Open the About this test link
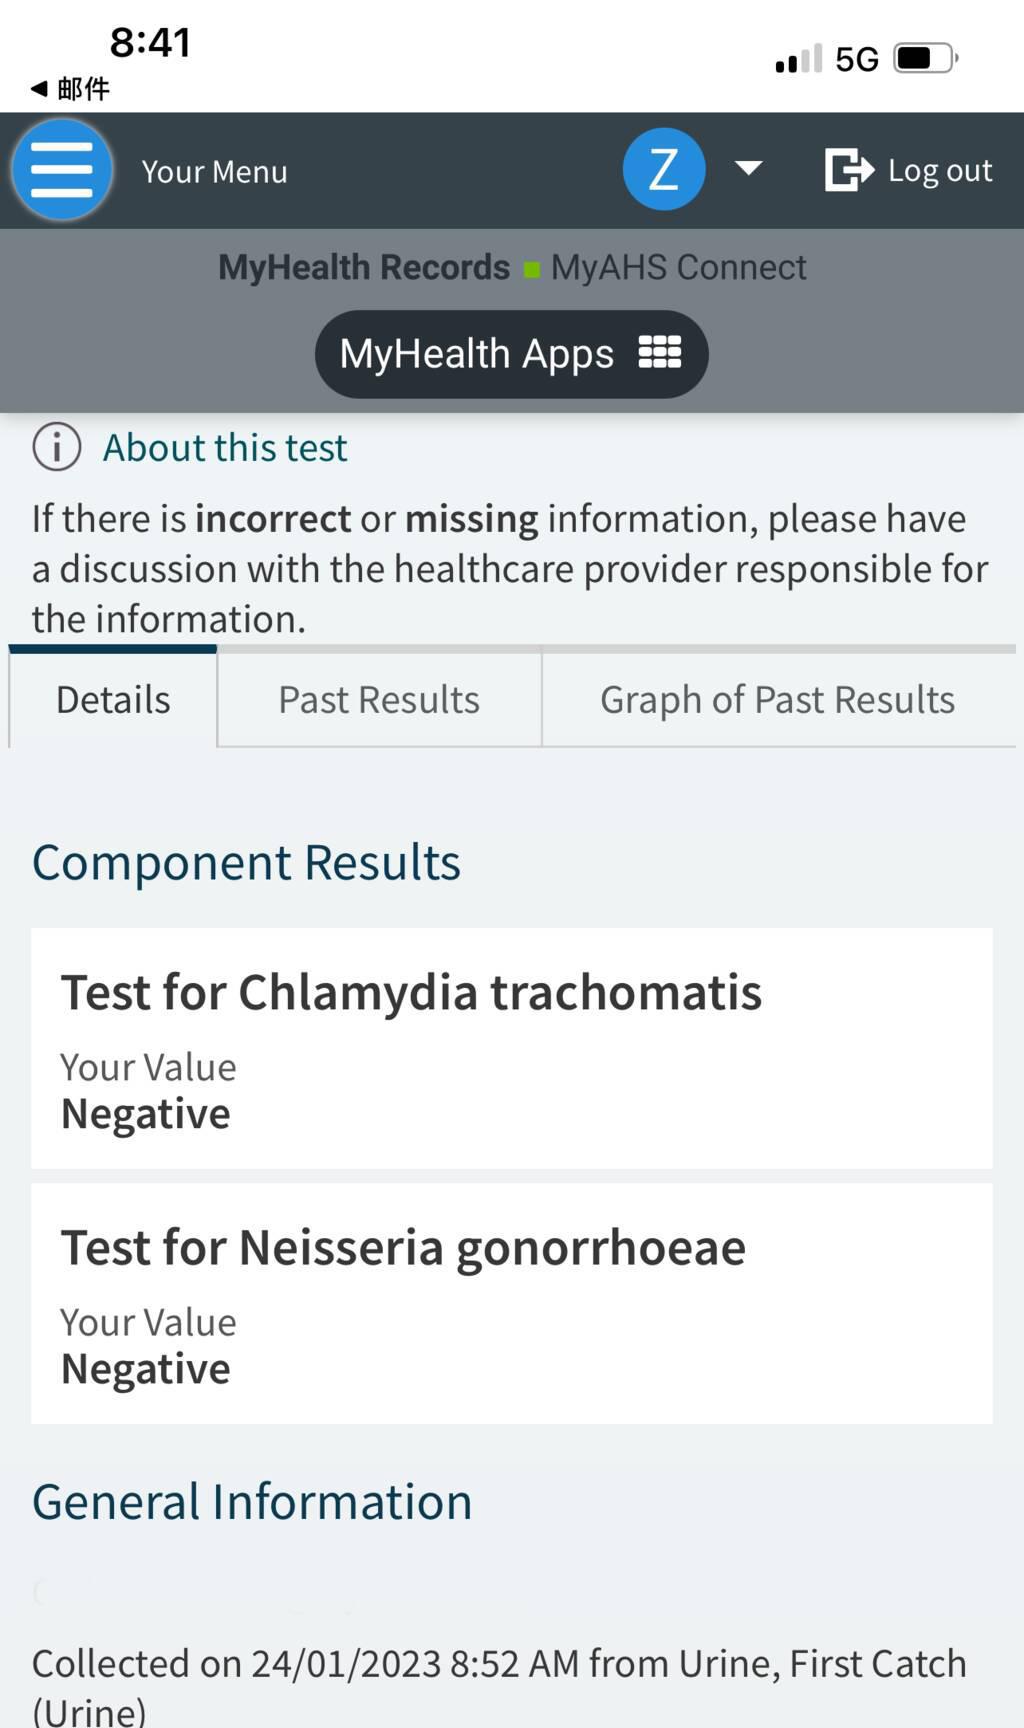The image size is (1024, 1728). (x=225, y=448)
